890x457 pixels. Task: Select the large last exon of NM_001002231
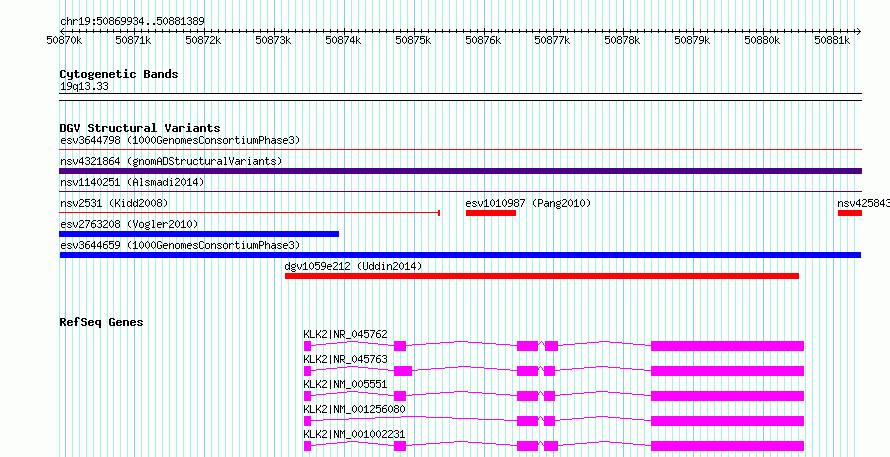(727, 446)
